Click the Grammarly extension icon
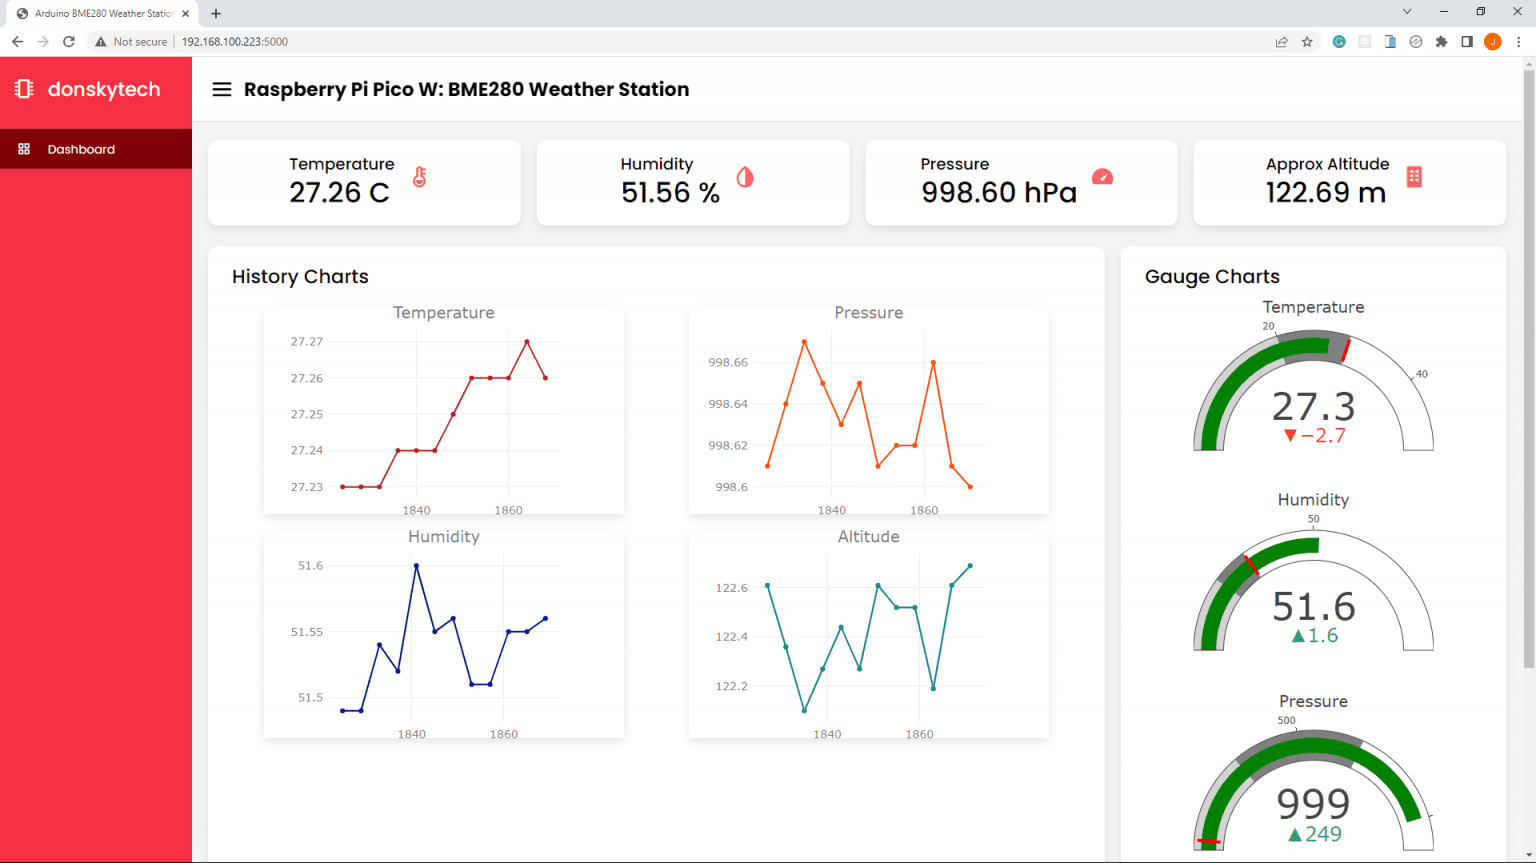 [1339, 41]
